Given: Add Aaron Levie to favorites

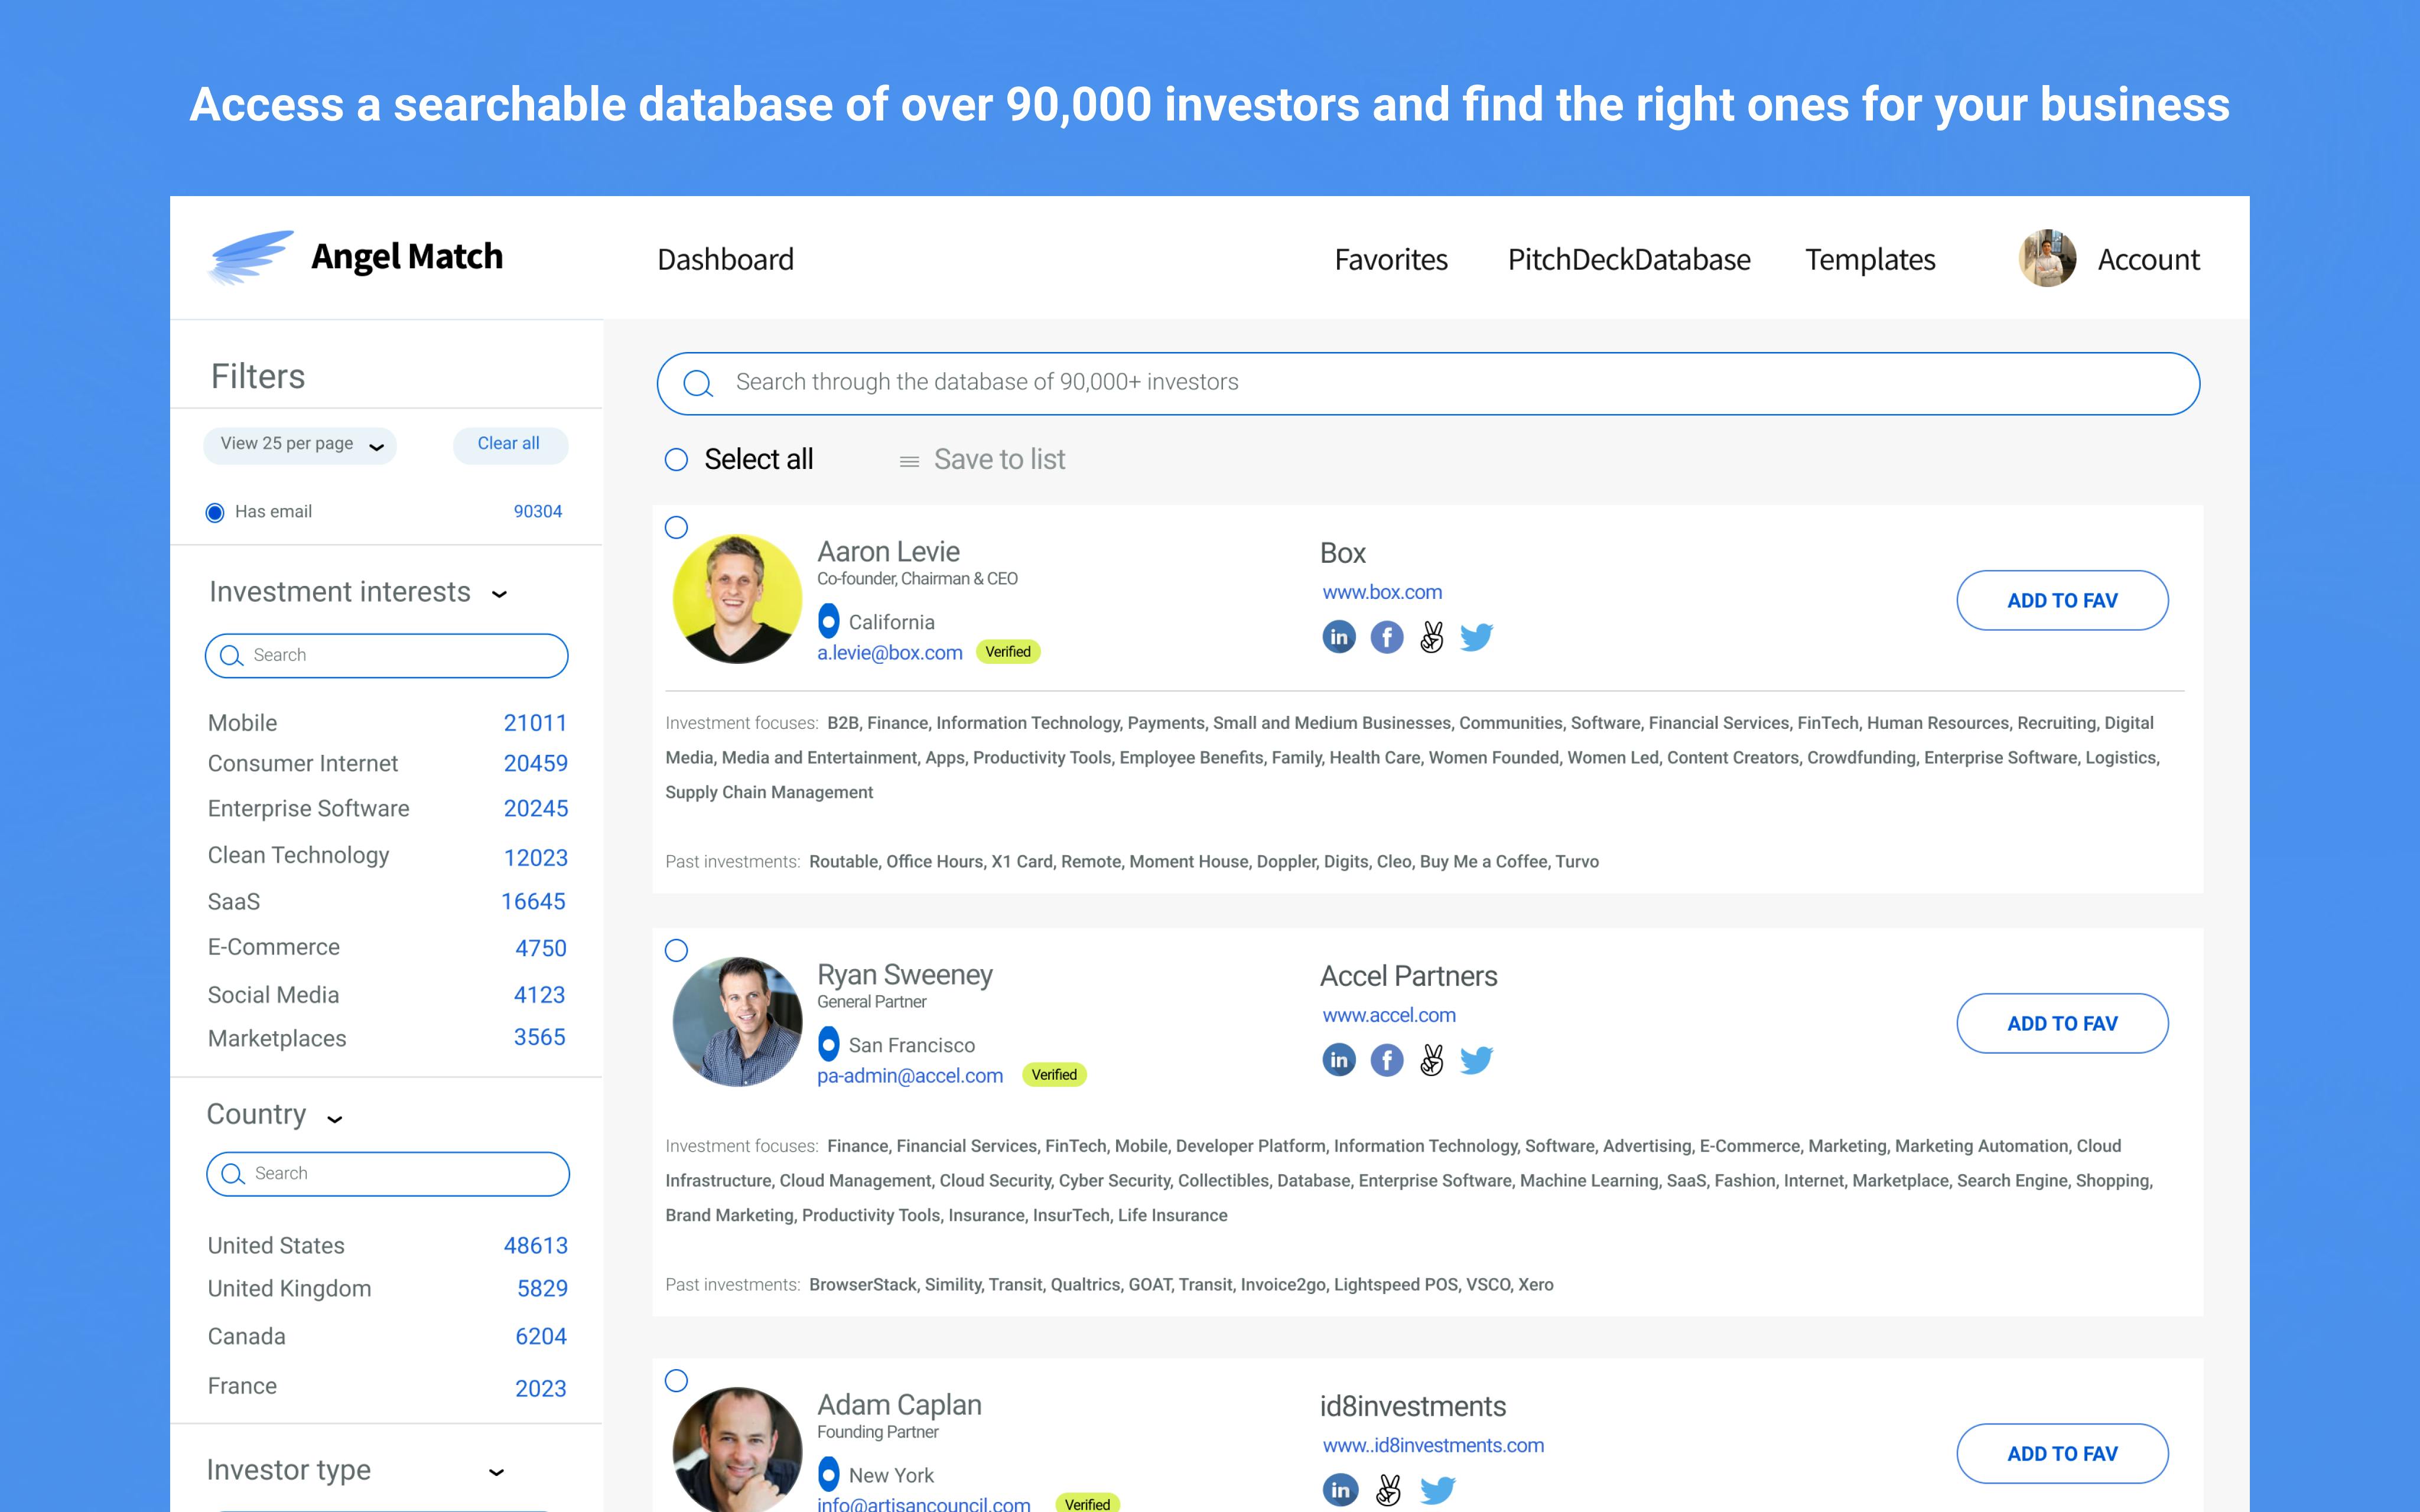Looking at the screenshot, I should (x=2062, y=600).
